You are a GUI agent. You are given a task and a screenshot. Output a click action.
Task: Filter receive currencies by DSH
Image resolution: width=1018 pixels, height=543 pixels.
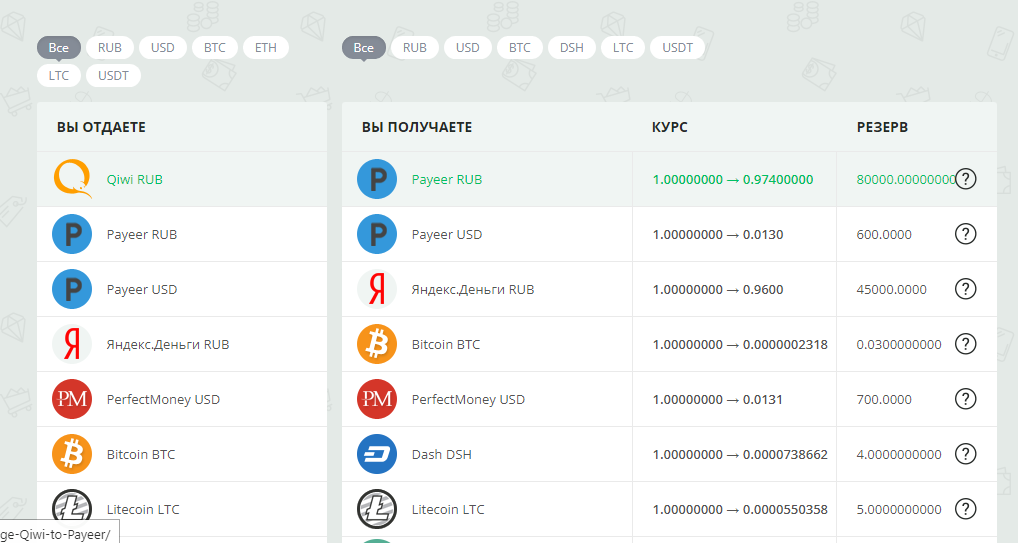[571, 47]
